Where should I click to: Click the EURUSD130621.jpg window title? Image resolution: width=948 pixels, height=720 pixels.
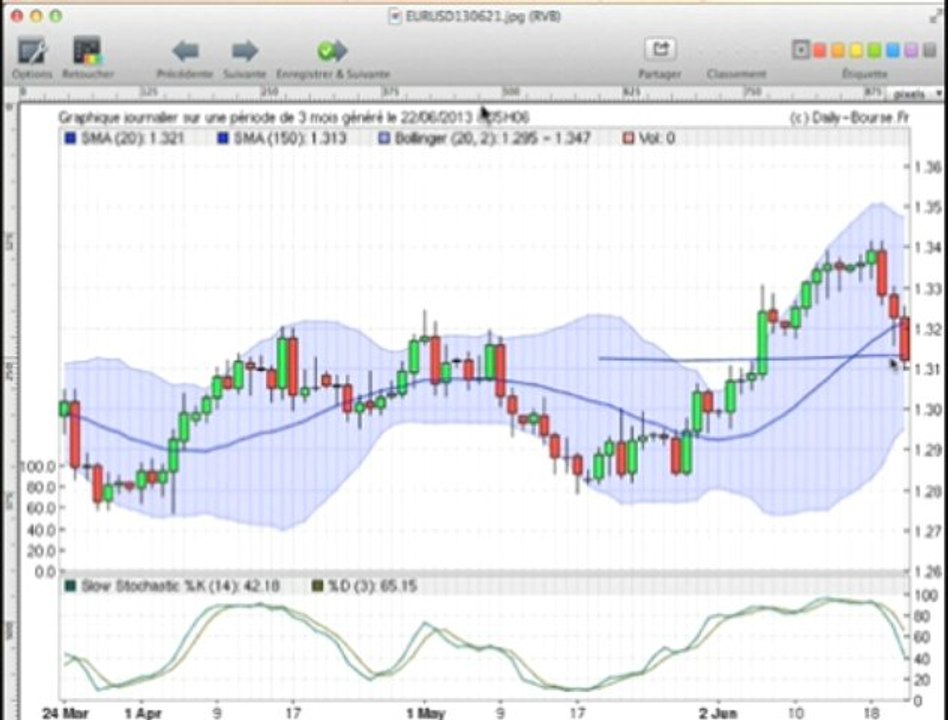483,16
